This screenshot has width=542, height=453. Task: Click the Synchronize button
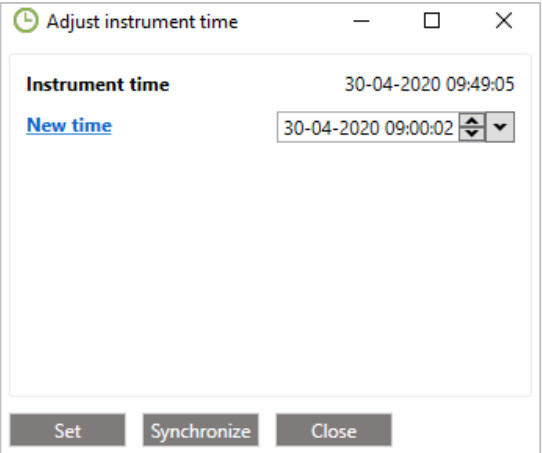(201, 431)
